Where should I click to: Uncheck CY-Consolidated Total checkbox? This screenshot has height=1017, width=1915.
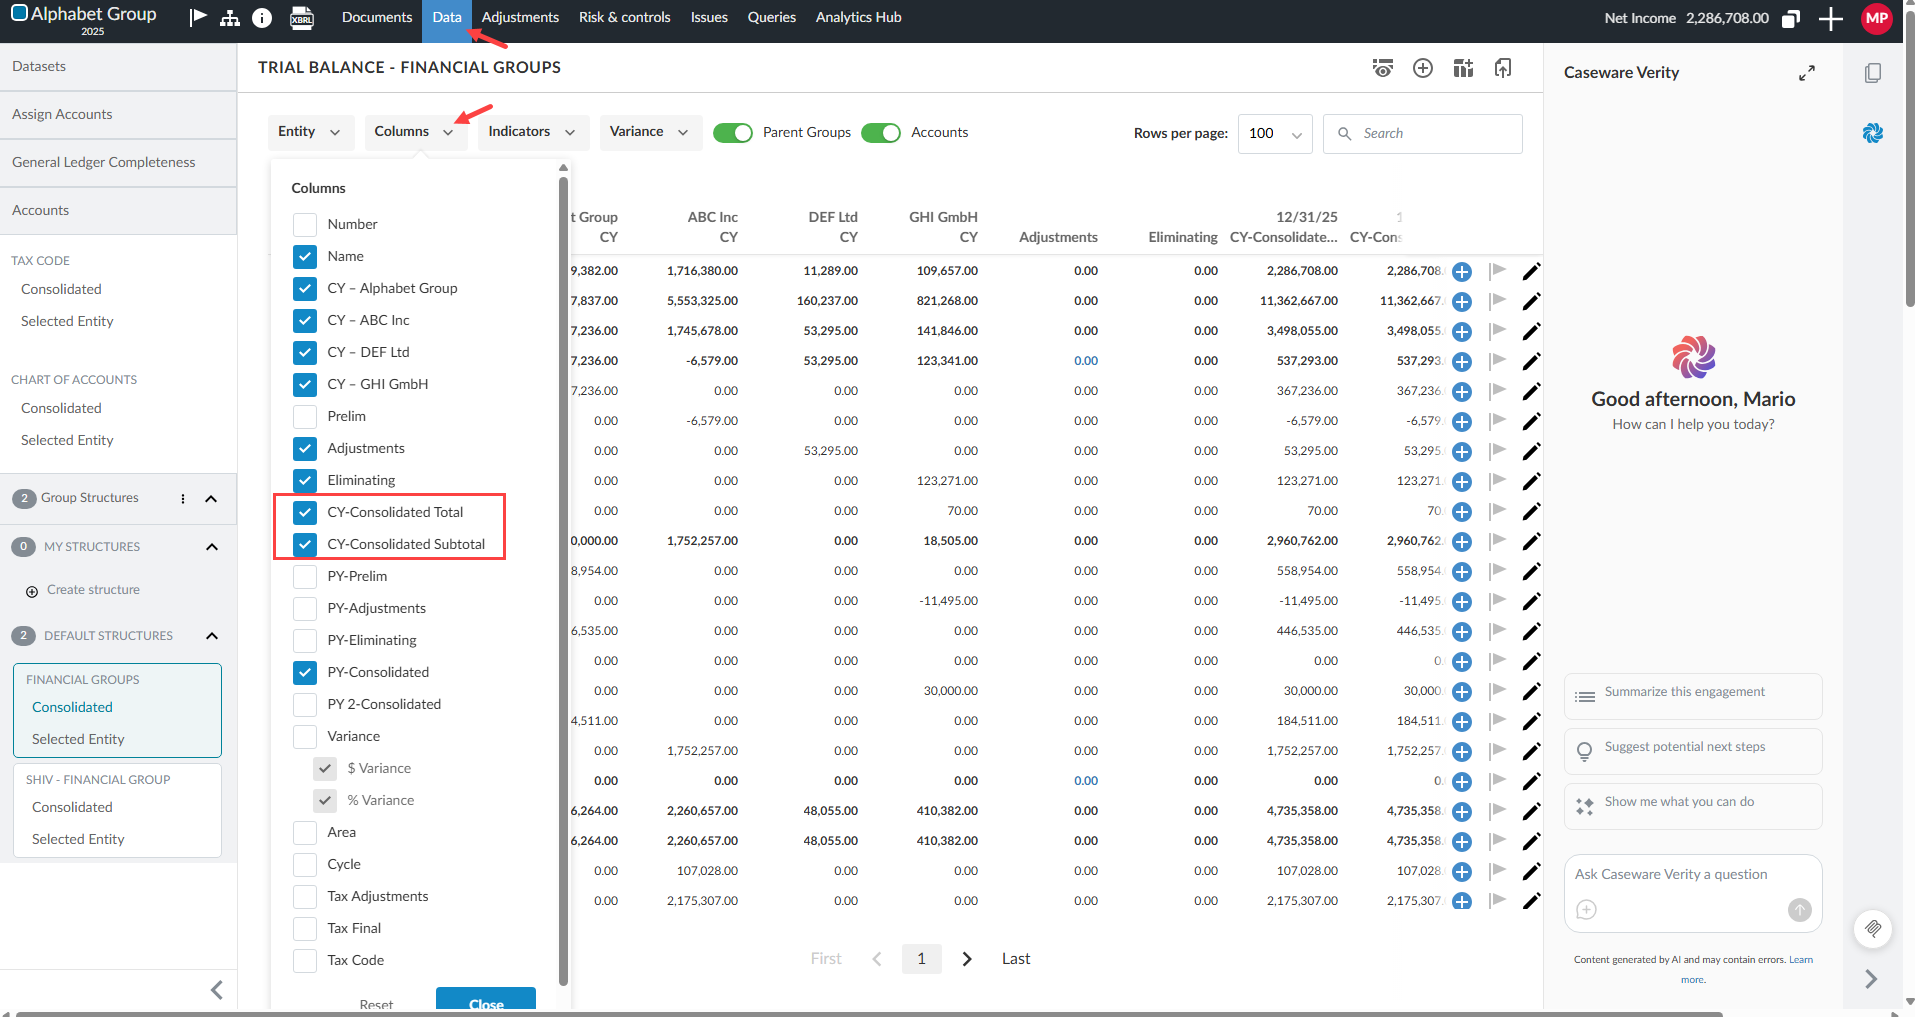(x=305, y=512)
